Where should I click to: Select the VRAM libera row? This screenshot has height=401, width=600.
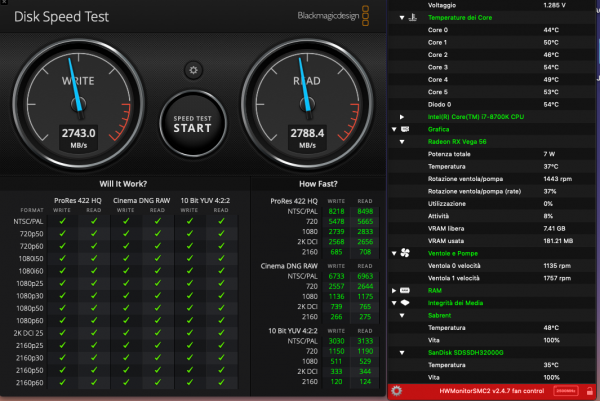pos(492,228)
